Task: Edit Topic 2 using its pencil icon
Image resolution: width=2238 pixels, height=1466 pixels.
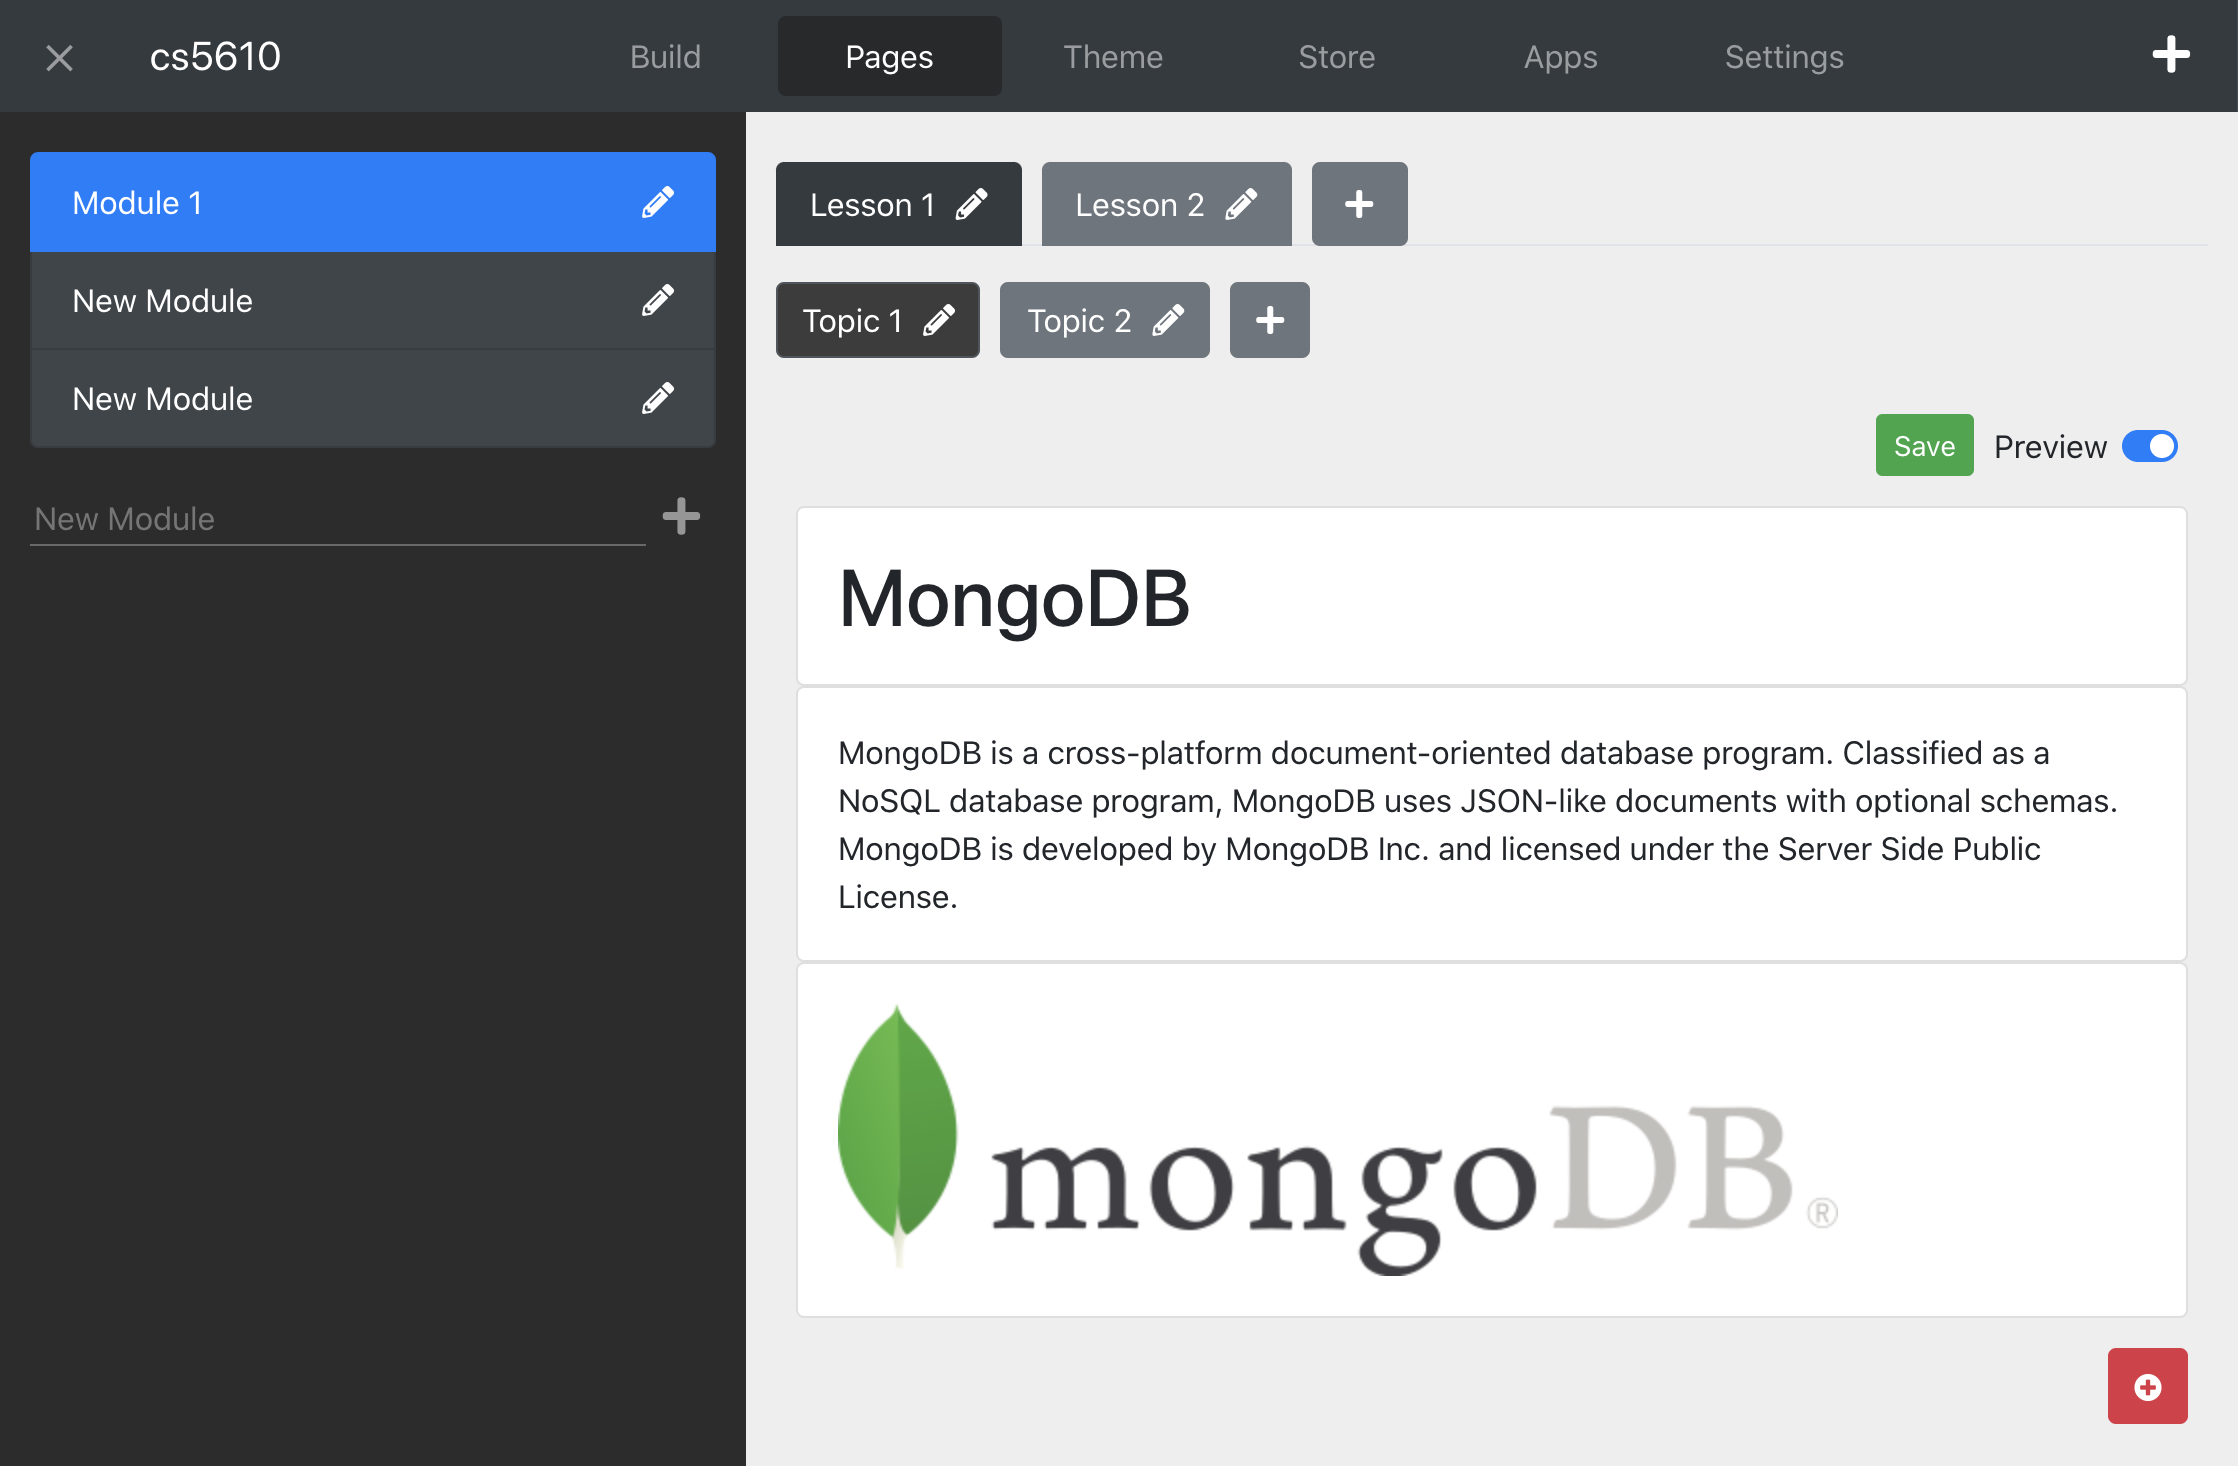Action: (x=1168, y=320)
